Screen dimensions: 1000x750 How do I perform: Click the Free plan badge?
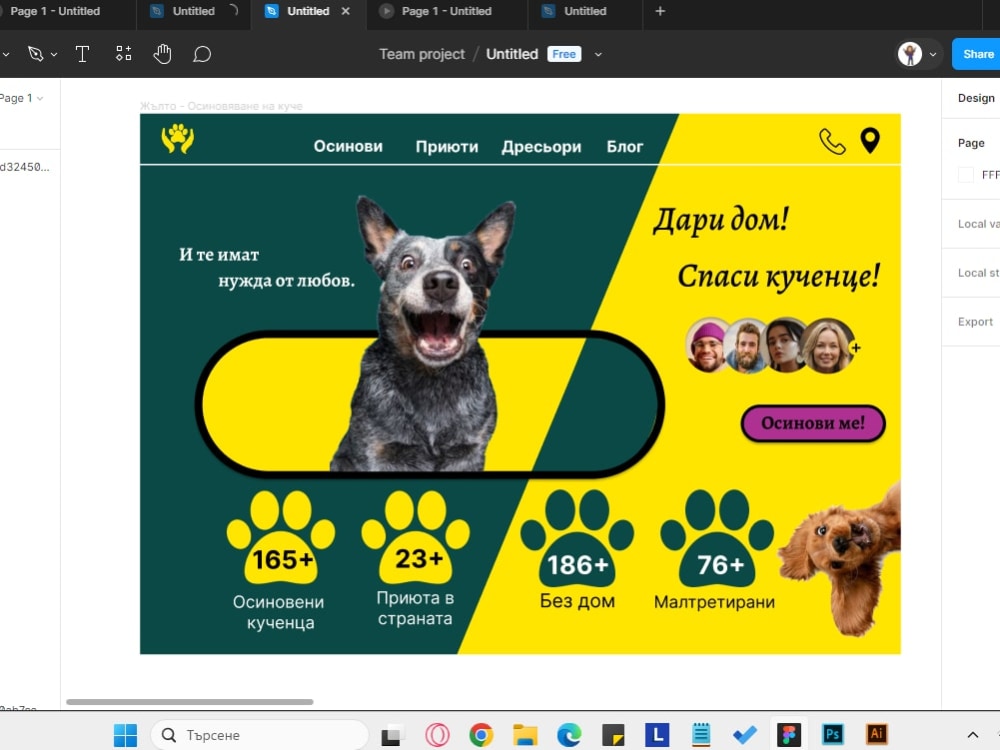click(564, 54)
